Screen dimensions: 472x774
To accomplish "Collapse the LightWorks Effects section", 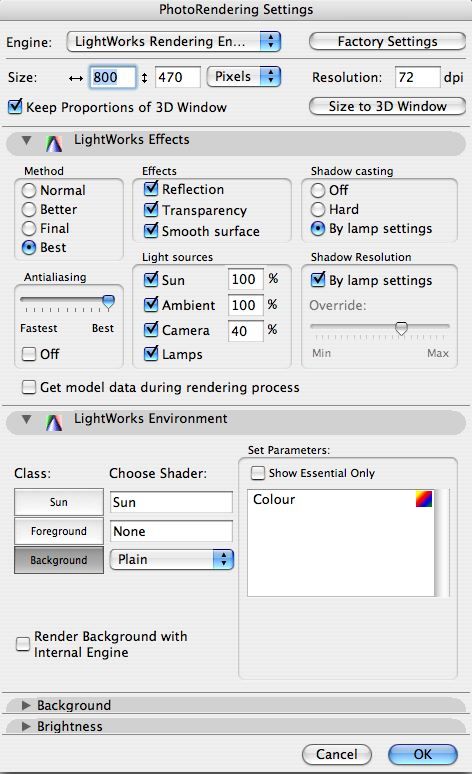I will click(x=27, y=140).
